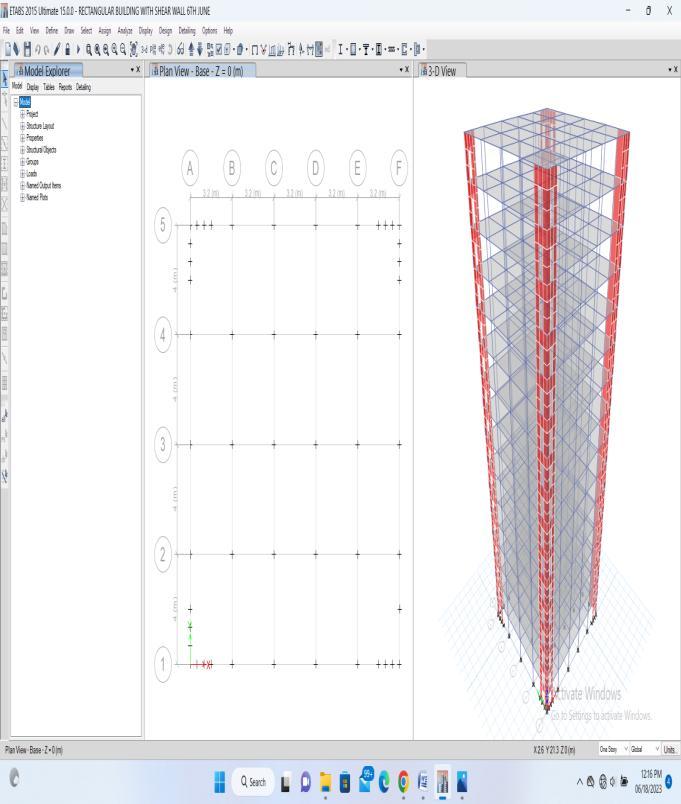The width and height of the screenshot is (681, 804).
Task: Switch to the Plan View Base tab
Action: click(202, 71)
